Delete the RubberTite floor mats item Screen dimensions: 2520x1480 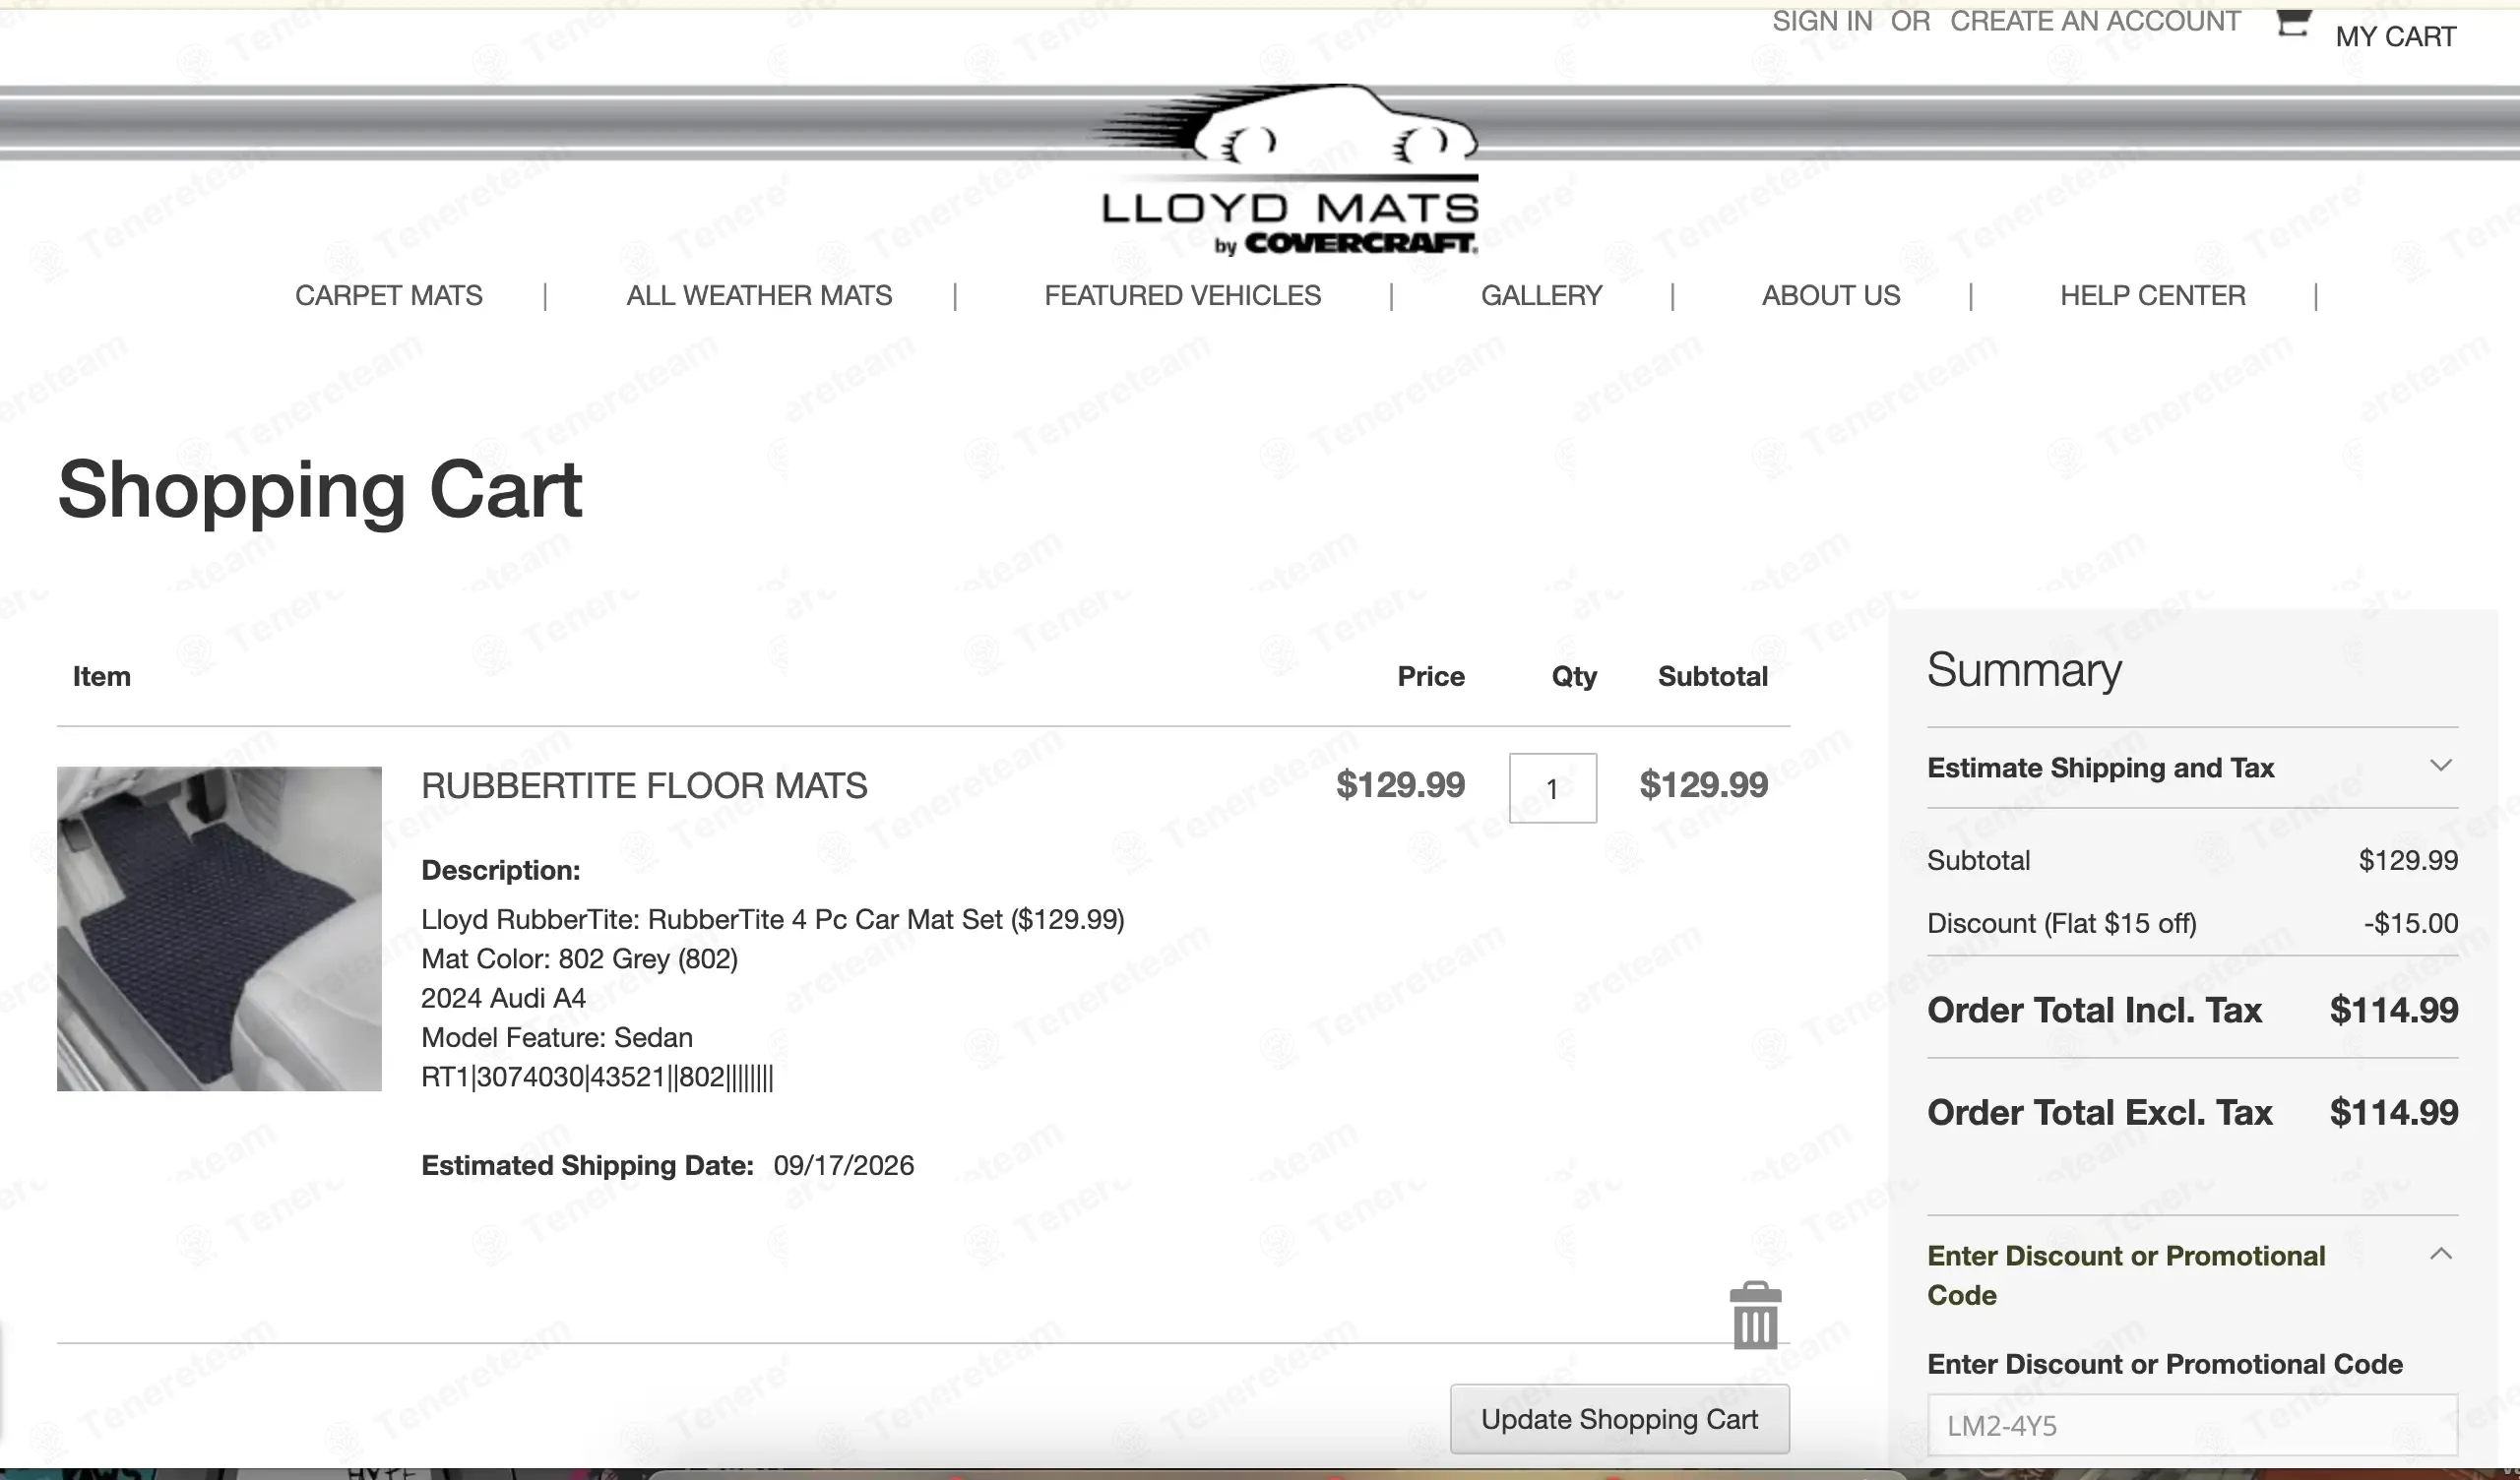[1755, 1315]
